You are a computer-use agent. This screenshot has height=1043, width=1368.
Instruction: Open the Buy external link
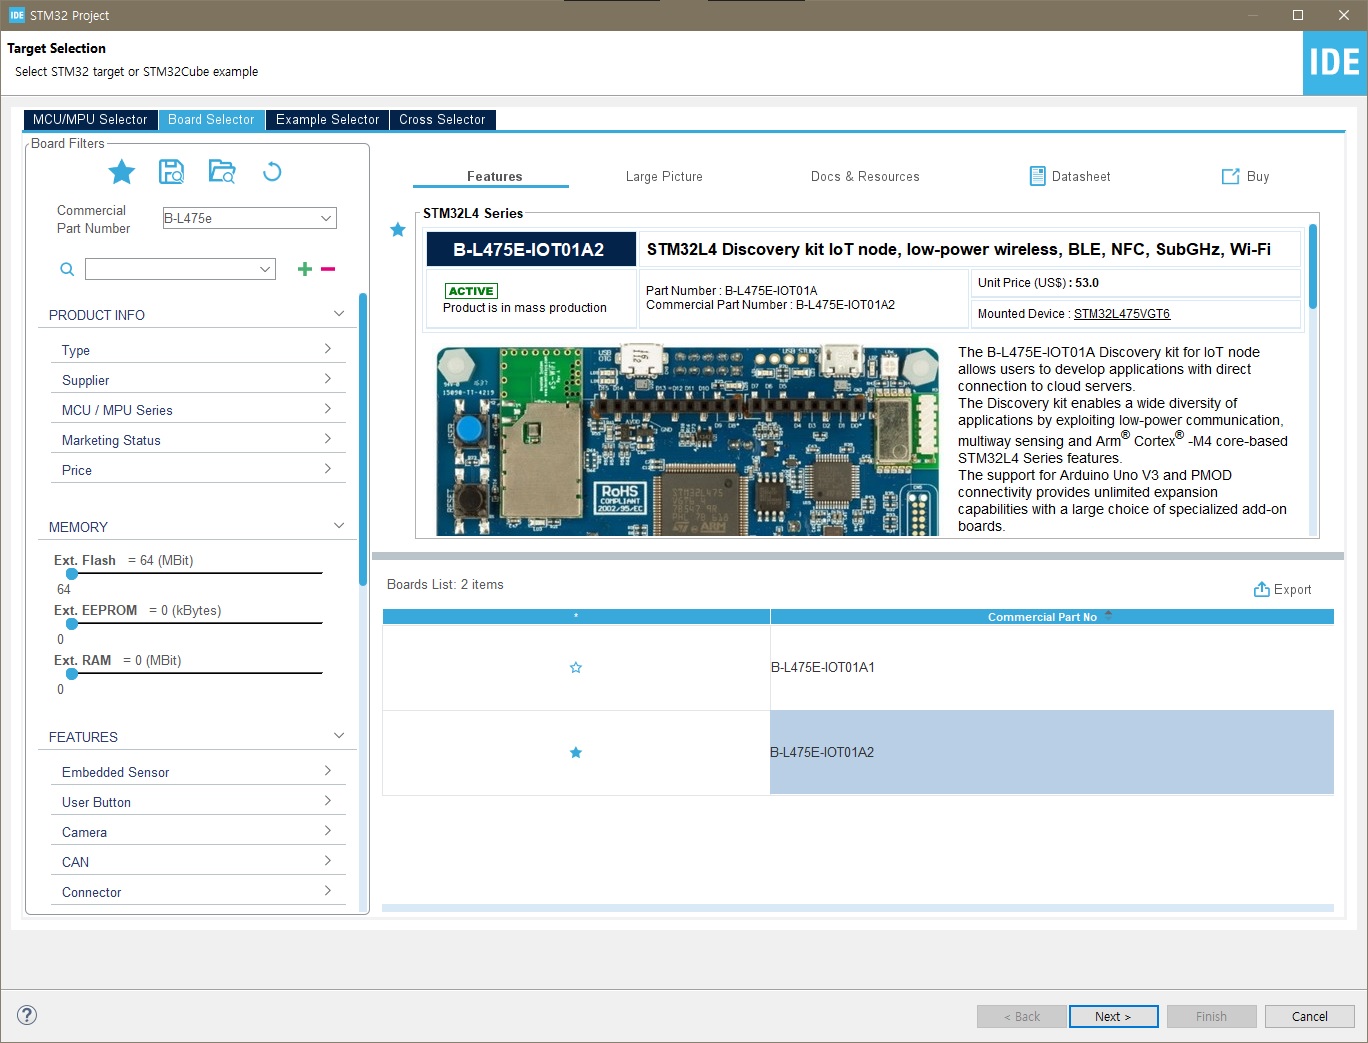tap(1245, 176)
